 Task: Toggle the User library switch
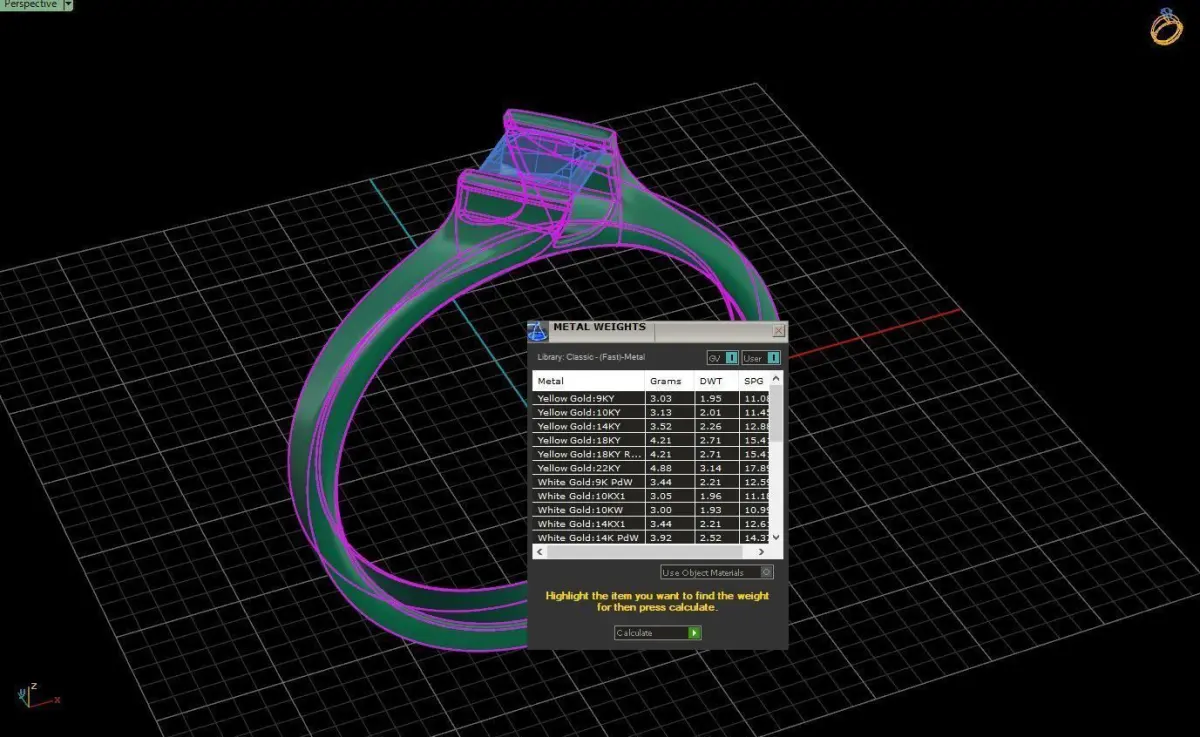point(761,358)
